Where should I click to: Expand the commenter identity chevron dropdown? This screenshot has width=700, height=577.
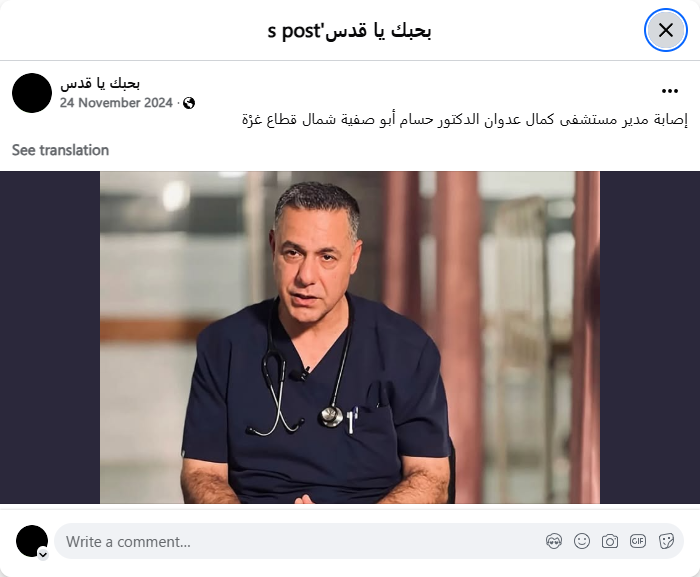[43, 555]
